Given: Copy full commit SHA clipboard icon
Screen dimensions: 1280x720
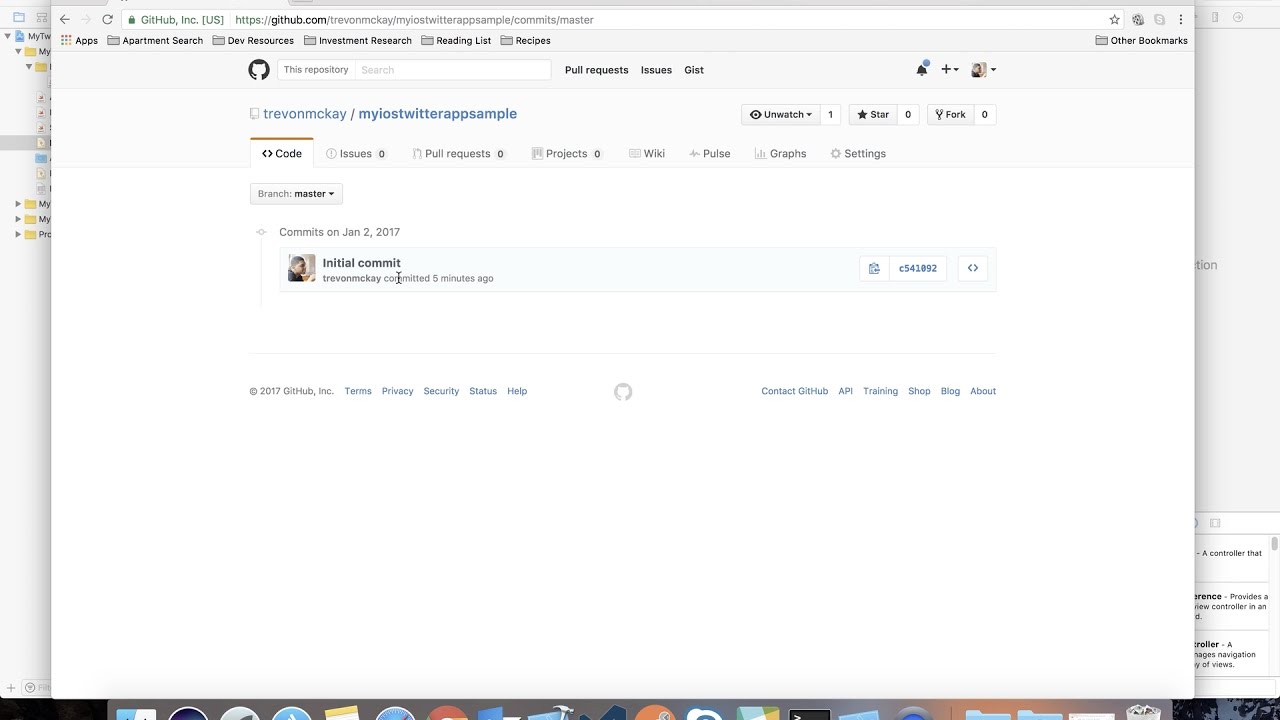Looking at the screenshot, I should tap(874, 268).
